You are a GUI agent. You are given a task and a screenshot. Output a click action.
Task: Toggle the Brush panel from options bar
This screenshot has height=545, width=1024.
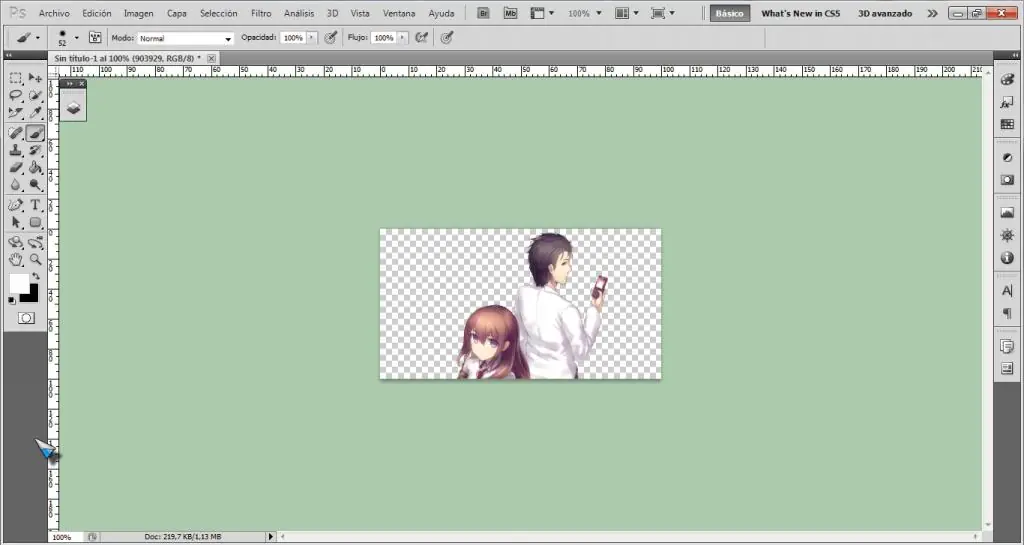coord(95,38)
